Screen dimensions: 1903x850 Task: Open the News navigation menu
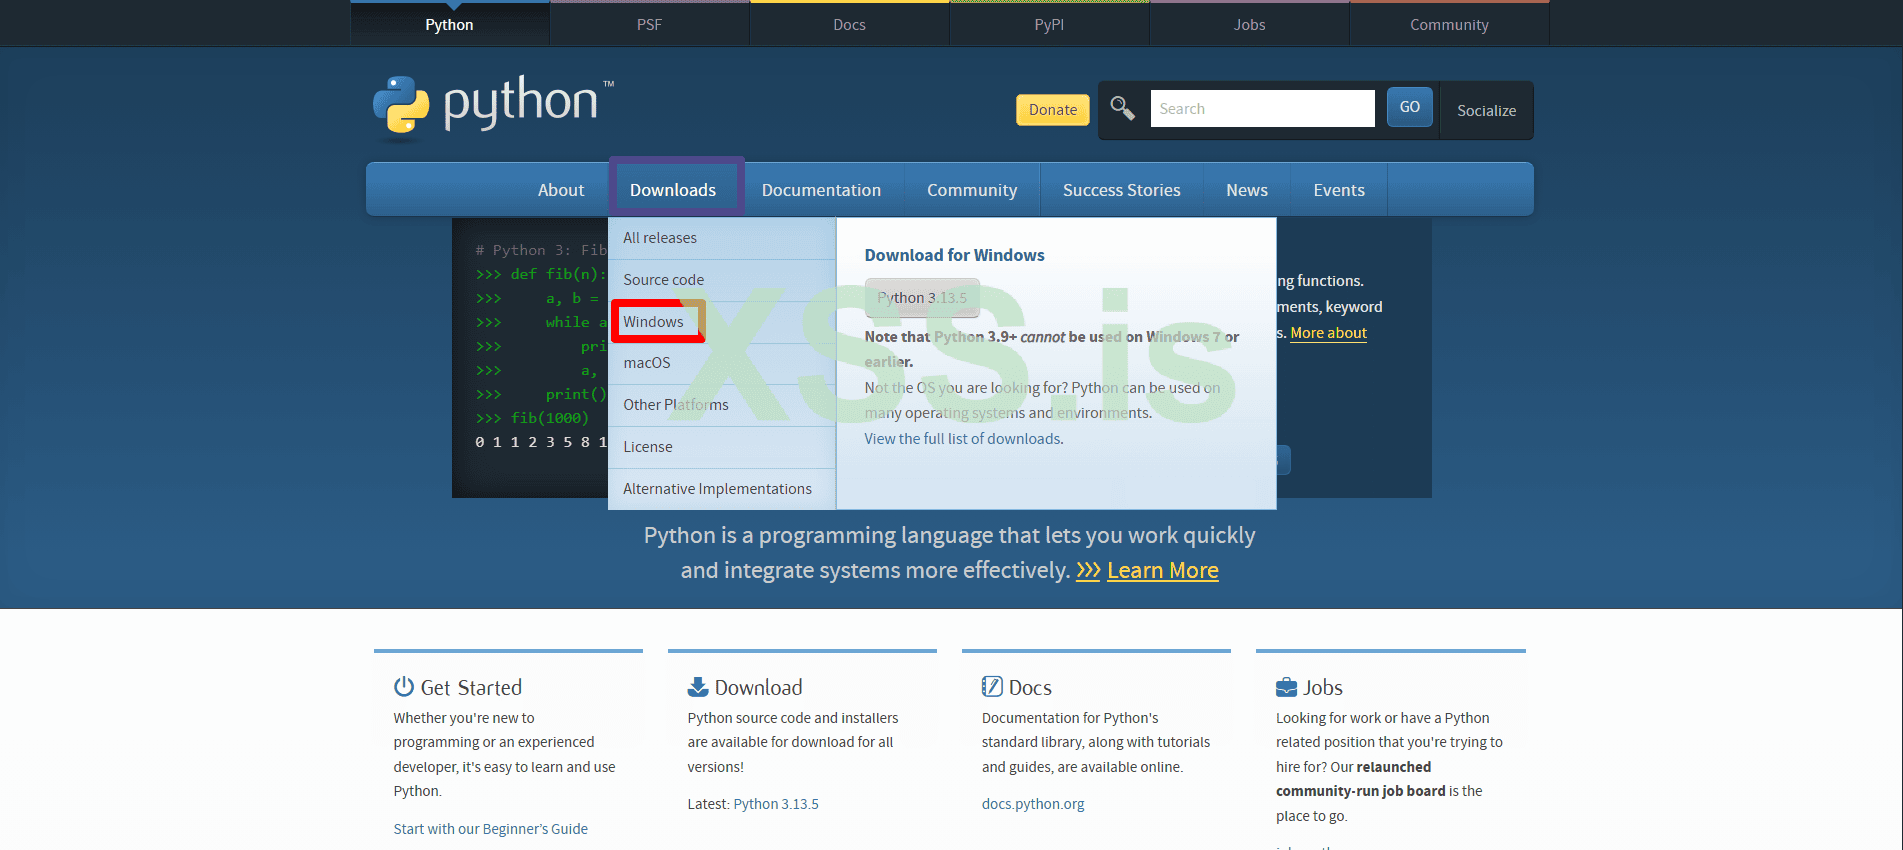click(x=1247, y=190)
